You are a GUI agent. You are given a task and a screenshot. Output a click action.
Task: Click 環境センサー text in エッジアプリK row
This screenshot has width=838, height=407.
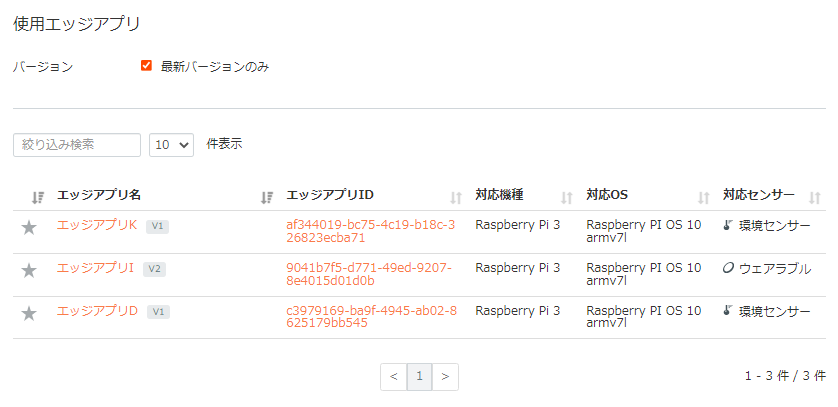coord(775,226)
